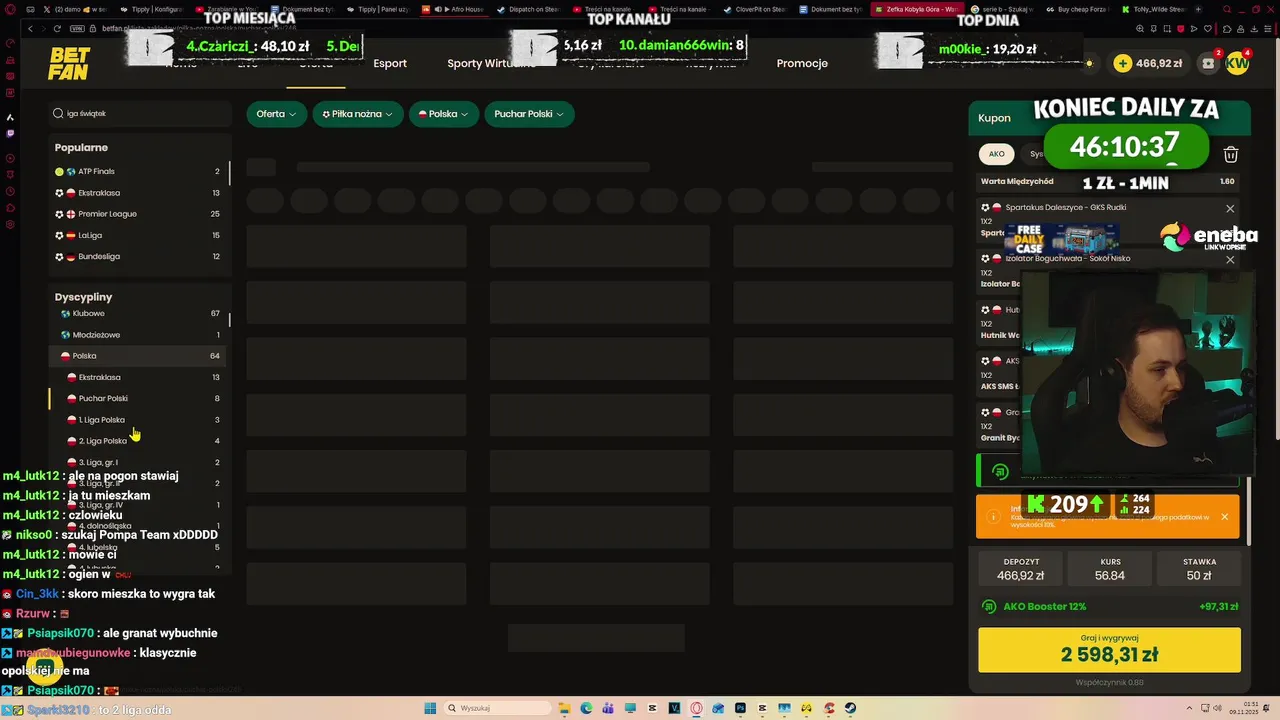The image size is (1280, 720).
Task: Open Microsoft Teams from the taskbar
Action: click(608, 708)
